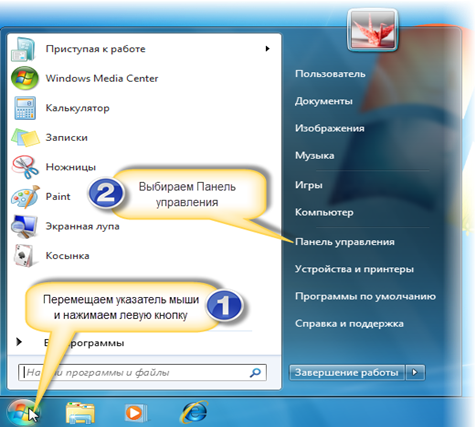The width and height of the screenshot is (476, 427).
Task: Click the user account picture
Action: point(372,30)
